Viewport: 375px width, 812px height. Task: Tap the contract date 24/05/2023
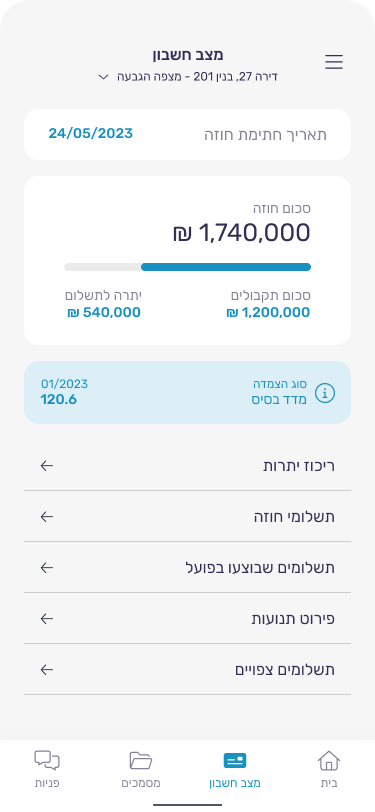[91, 134]
